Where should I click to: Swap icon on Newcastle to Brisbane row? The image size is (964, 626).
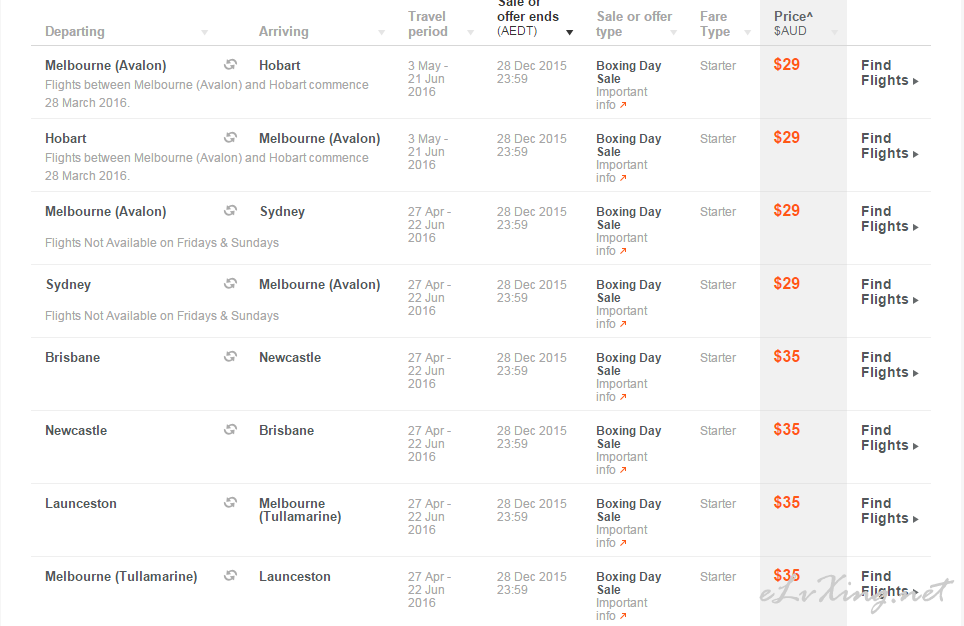point(231,430)
